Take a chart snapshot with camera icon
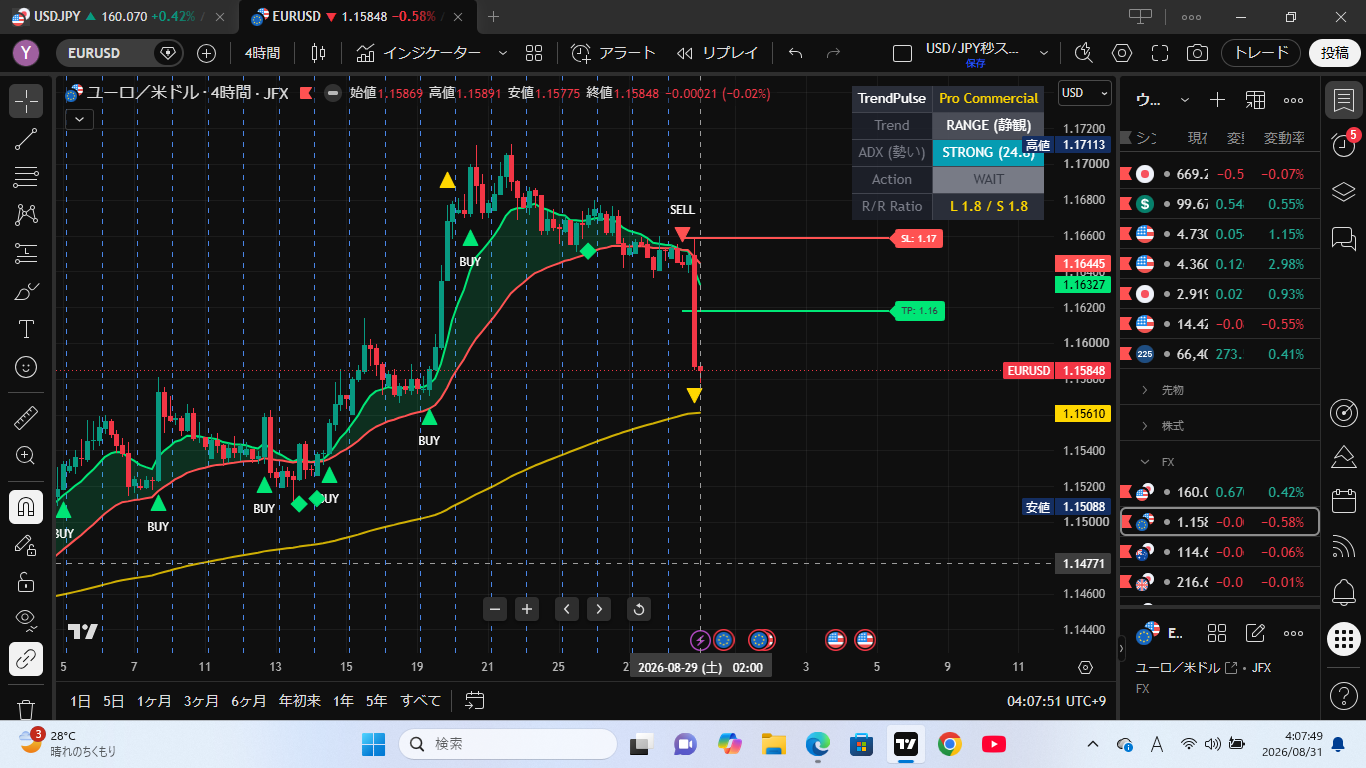Image resolution: width=1366 pixels, height=768 pixels. click(1196, 53)
